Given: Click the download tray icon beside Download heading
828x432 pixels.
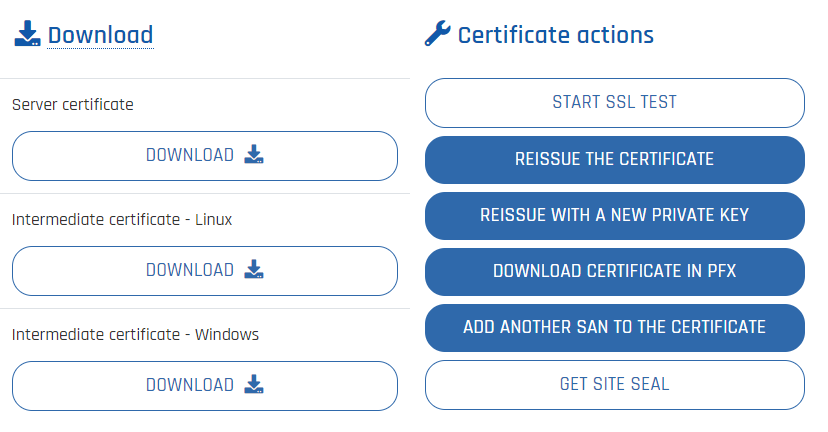Looking at the screenshot, I should coord(27,34).
